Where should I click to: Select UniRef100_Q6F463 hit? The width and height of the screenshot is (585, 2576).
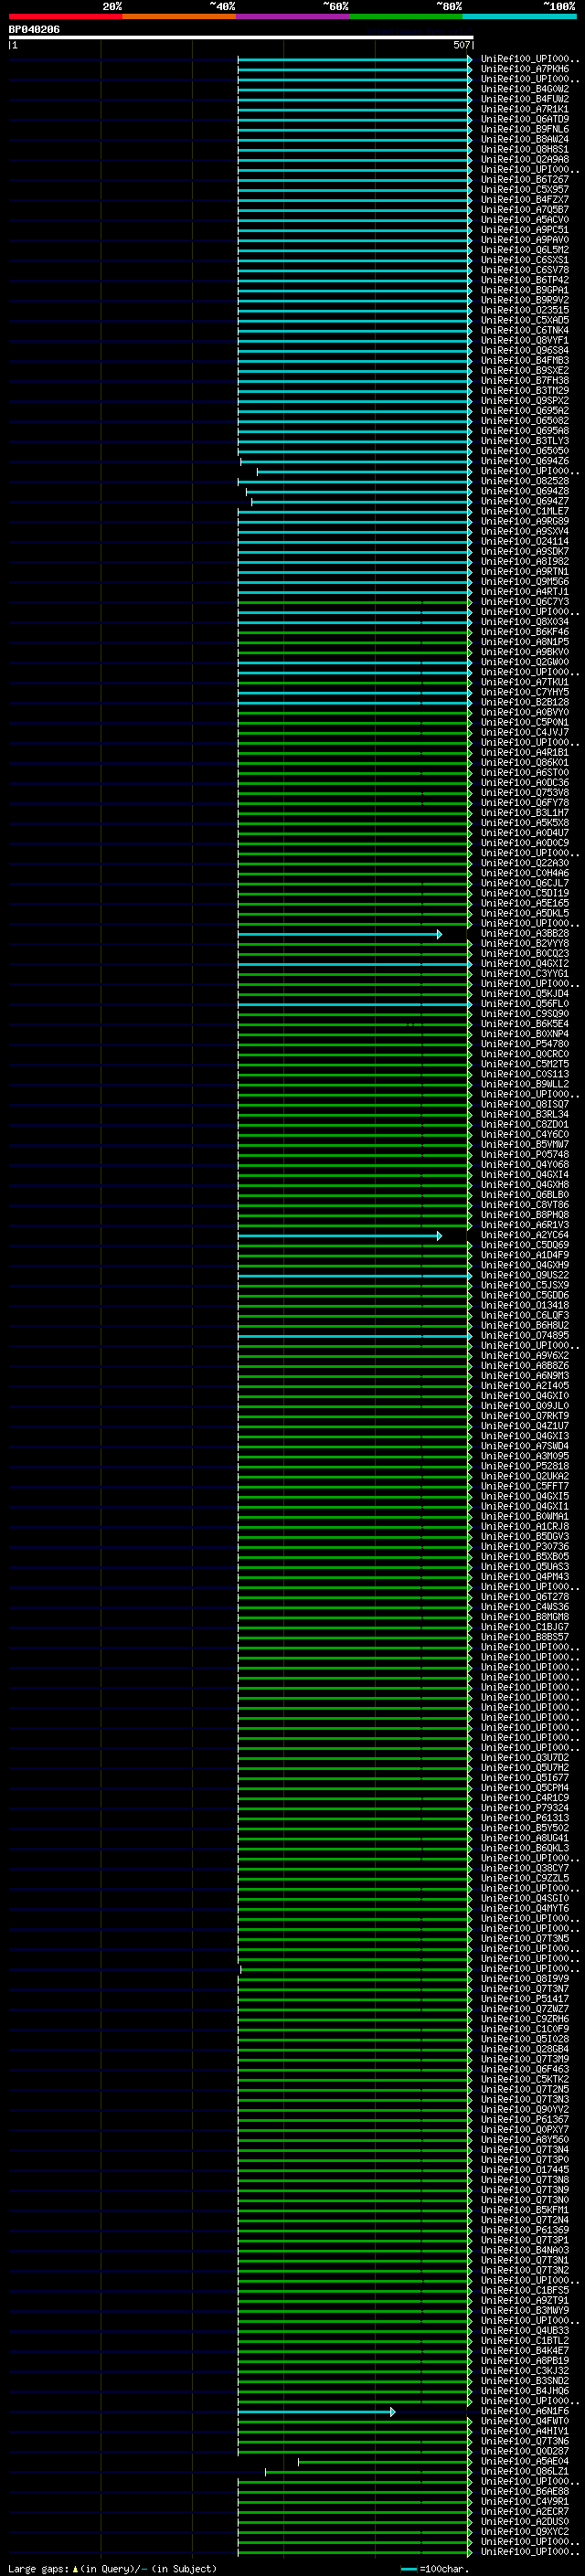525,2071
